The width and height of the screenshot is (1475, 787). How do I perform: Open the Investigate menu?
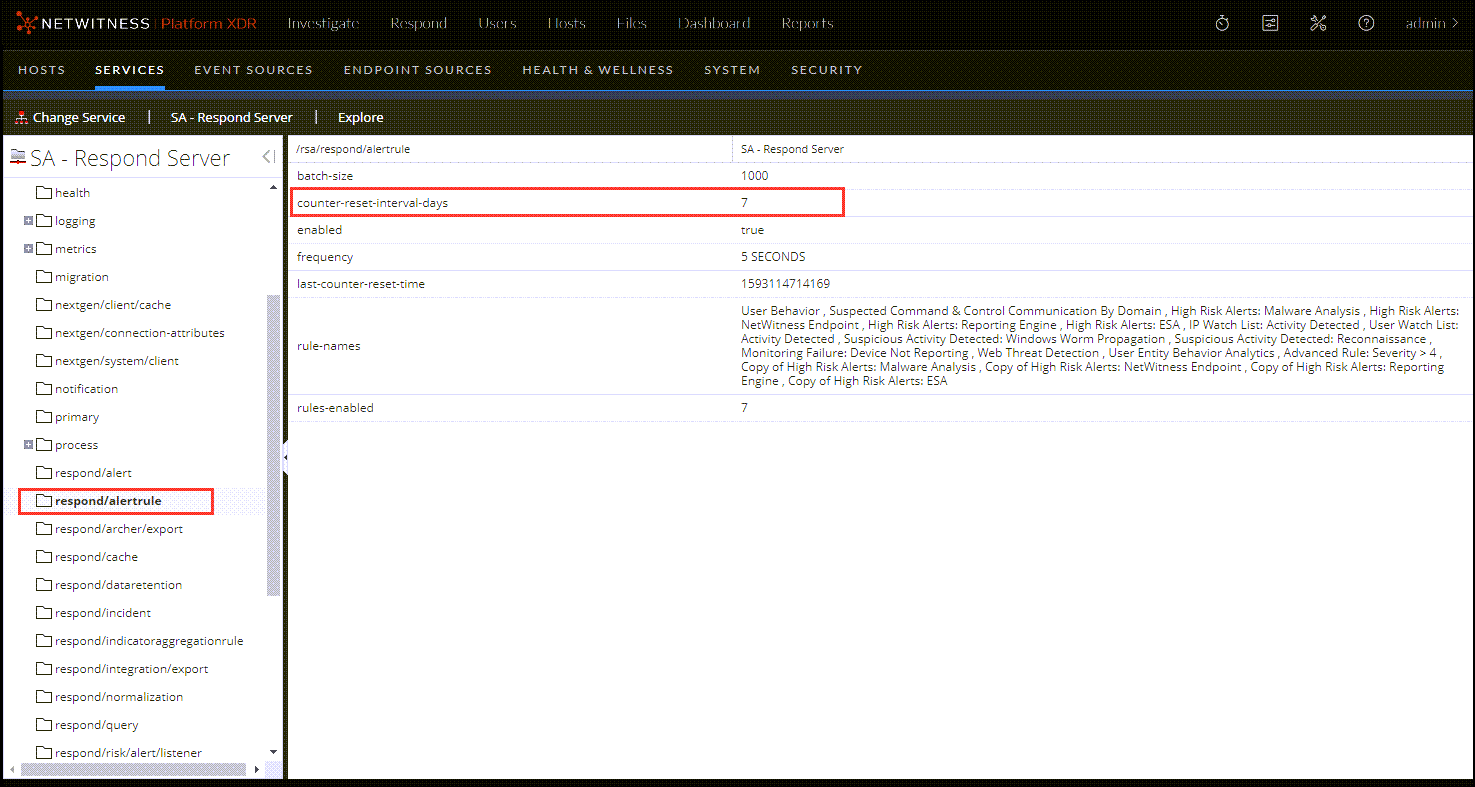(323, 23)
